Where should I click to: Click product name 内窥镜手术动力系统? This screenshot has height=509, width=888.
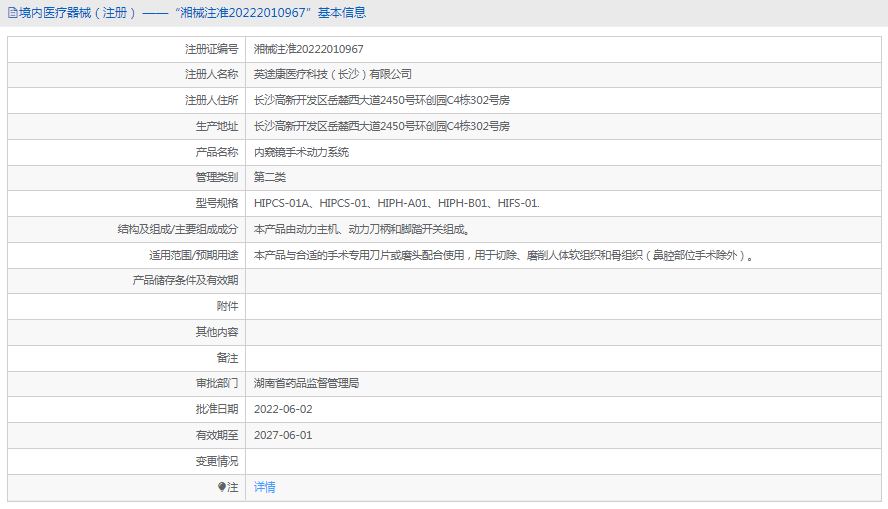tap(301, 152)
